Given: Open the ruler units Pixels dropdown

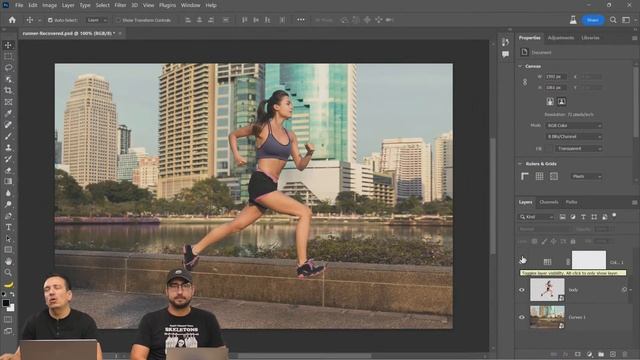Looking at the screenshot, I should 587,176.
